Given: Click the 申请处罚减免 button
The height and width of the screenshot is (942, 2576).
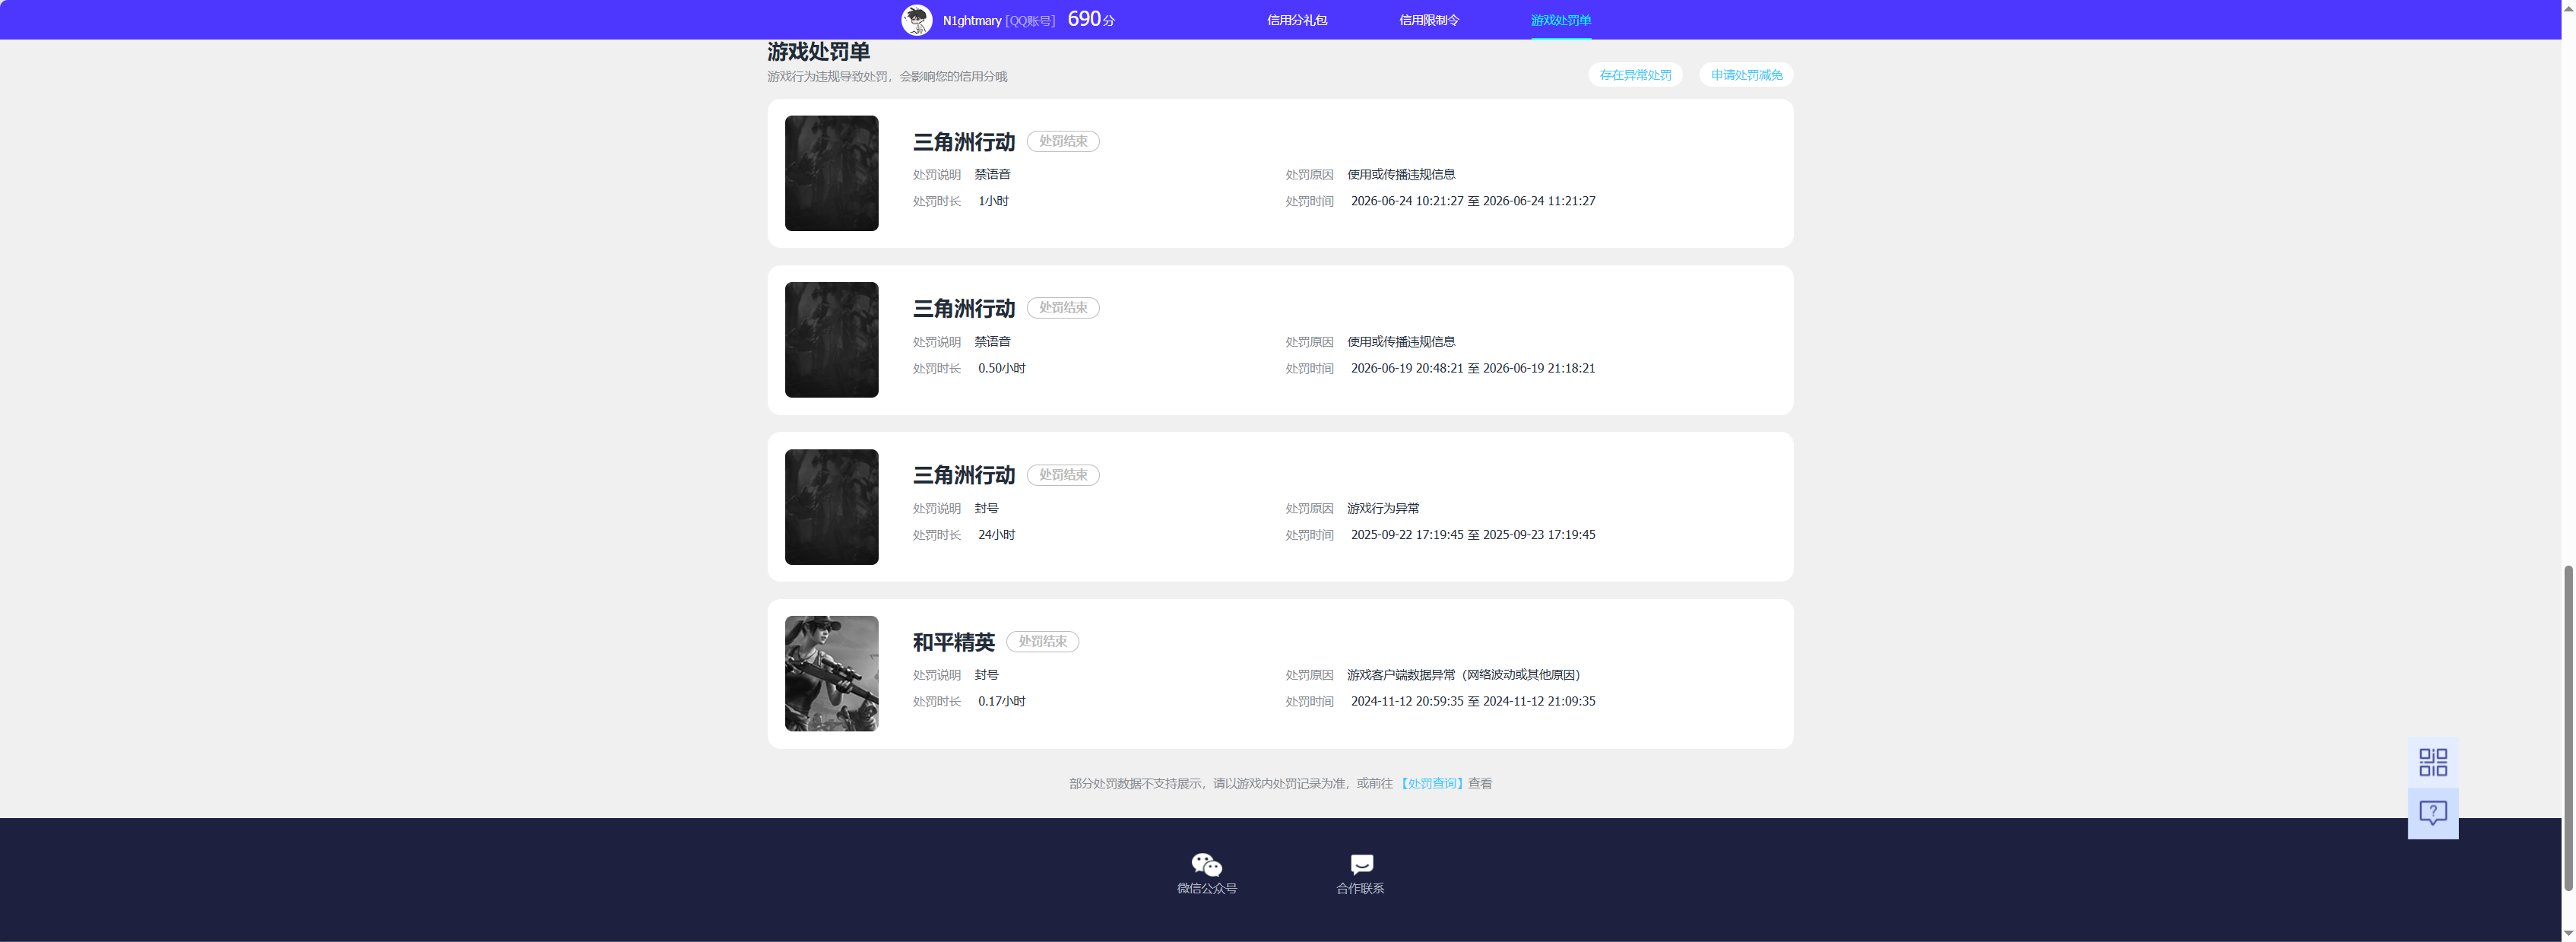Looking at the screenshot, I should pos(1746,75).
